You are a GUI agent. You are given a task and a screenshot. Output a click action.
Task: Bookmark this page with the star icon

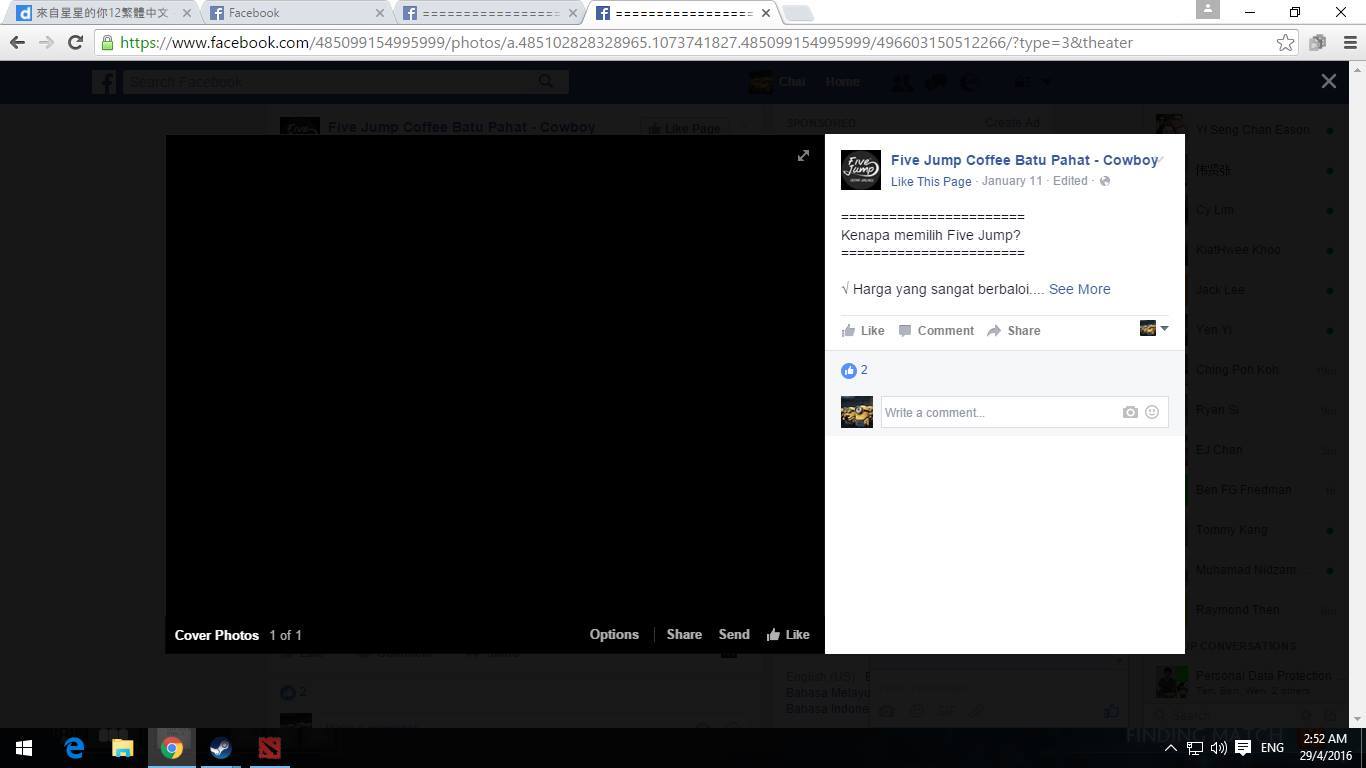click(x=1285, y=42)
